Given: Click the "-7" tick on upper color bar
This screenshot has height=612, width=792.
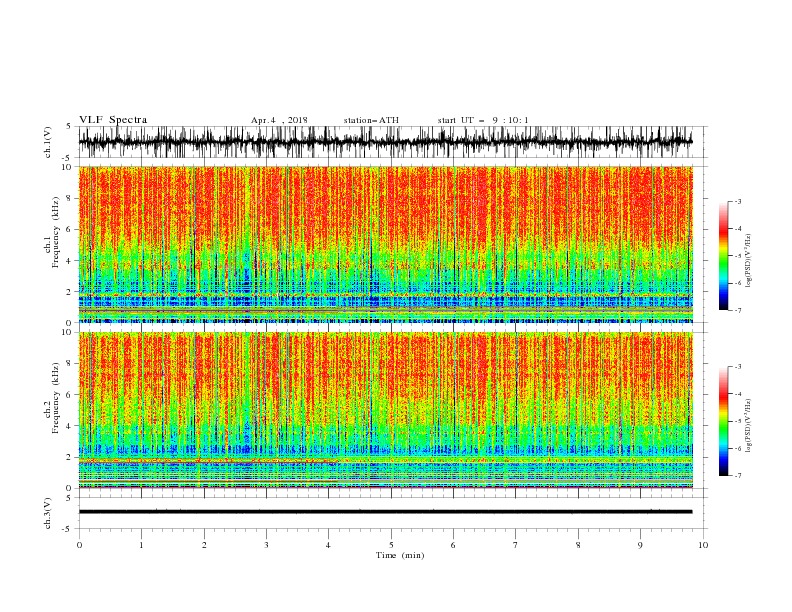Looking at the screenshot, I should pyautogui.click(x=737, y=310).
